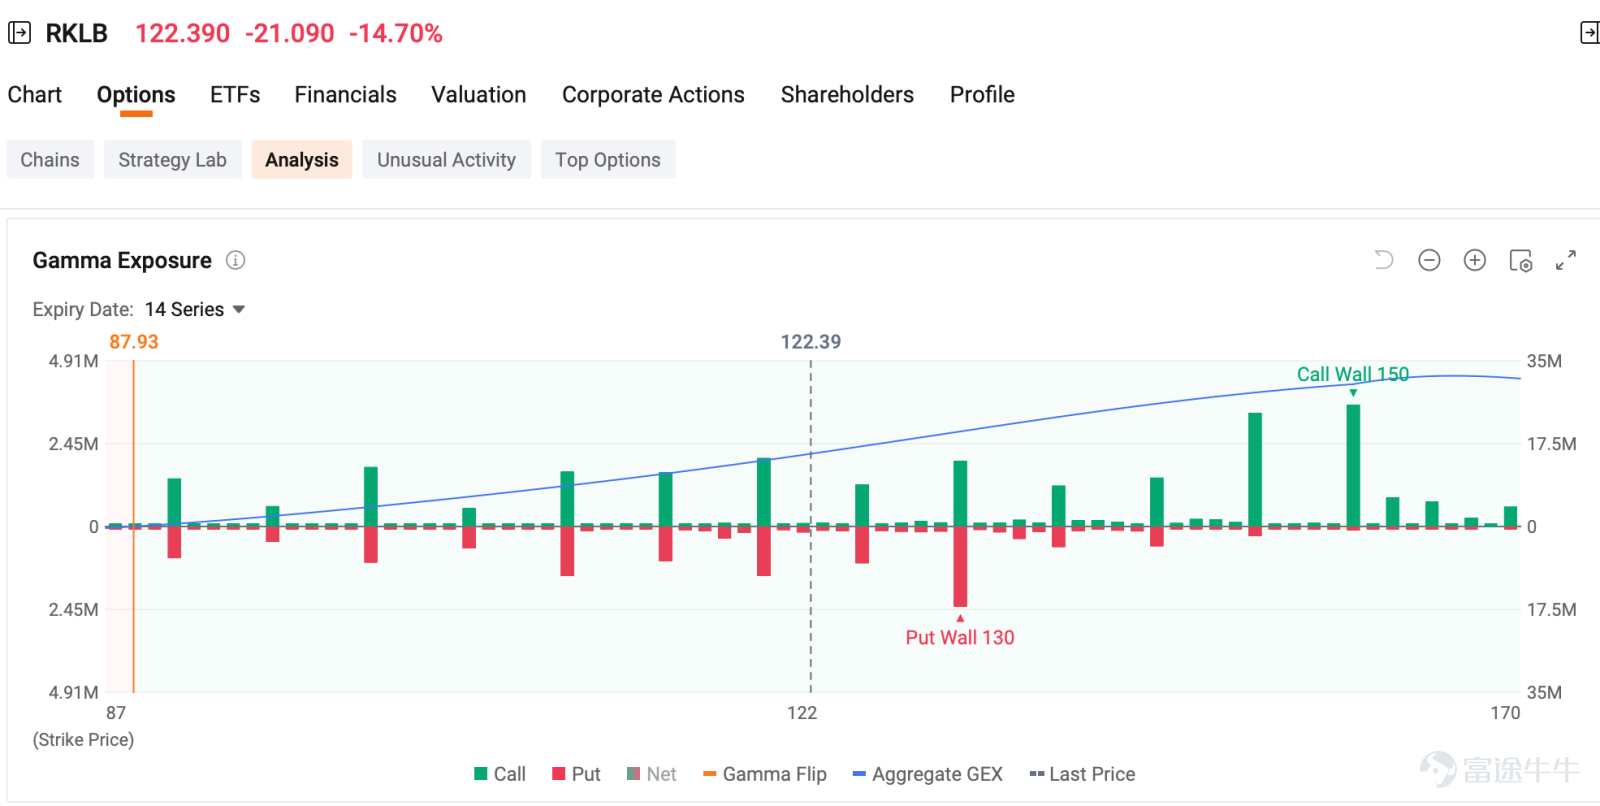
Task: Expand the right side panel arrow icon
Action: pyautogui.click(x=1589, y=33)
